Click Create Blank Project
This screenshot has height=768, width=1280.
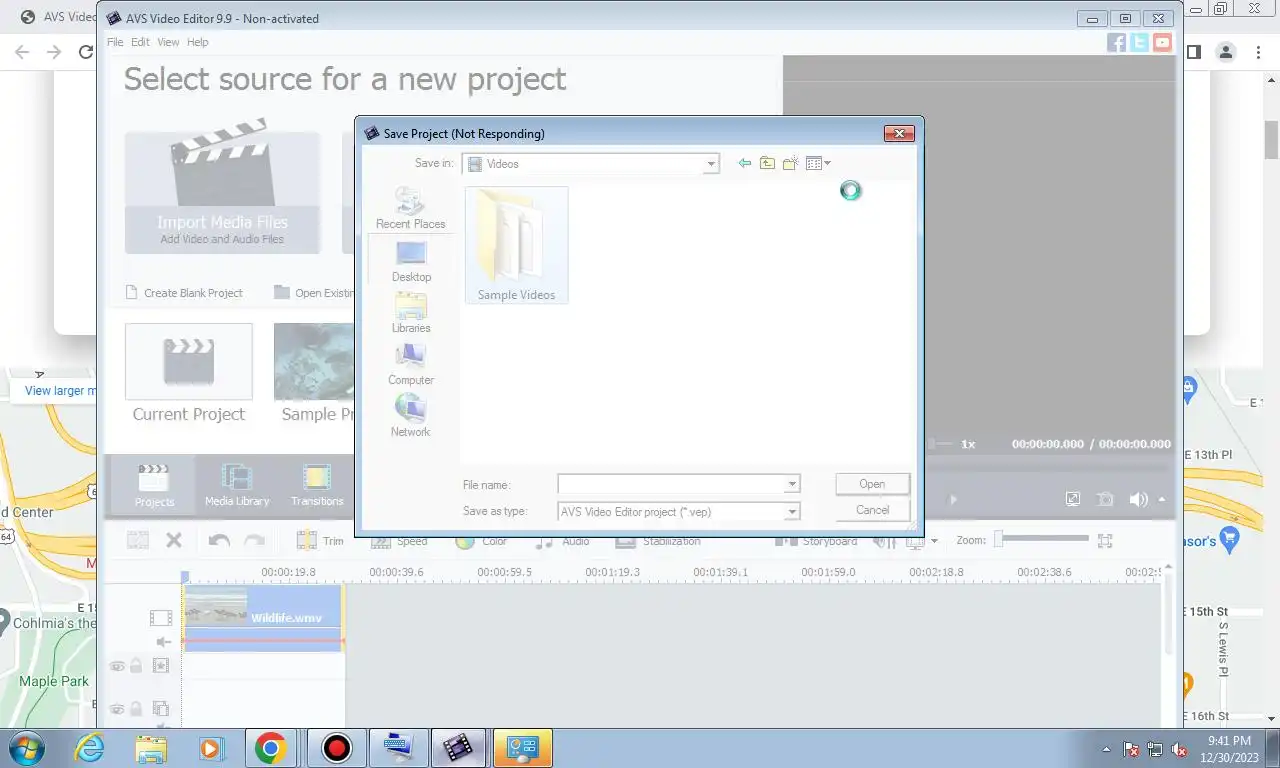(x=184, y=293)
